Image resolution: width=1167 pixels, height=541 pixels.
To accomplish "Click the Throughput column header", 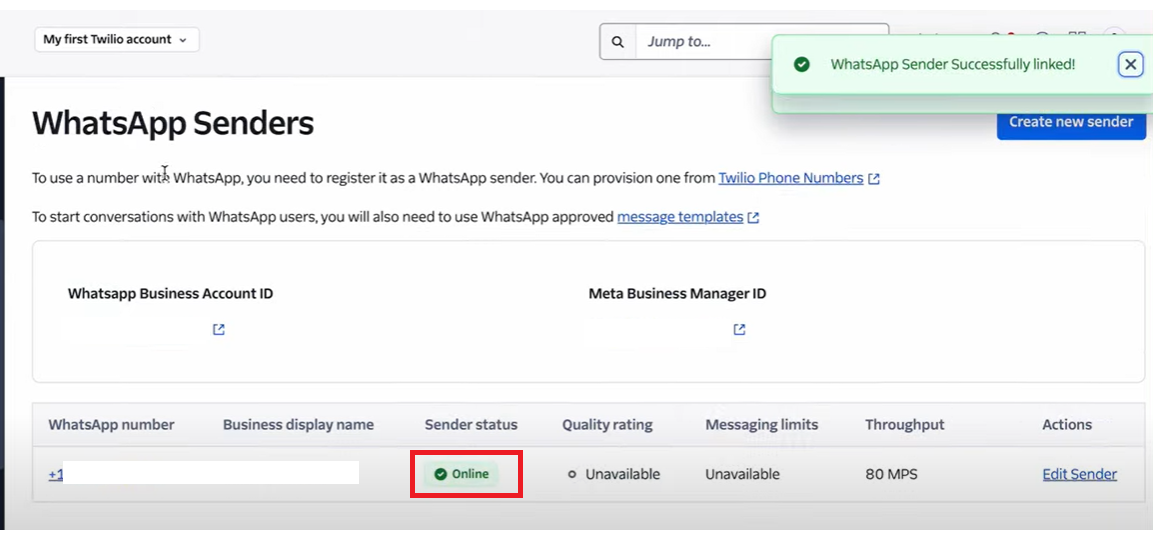I will [x=904, y=425].
